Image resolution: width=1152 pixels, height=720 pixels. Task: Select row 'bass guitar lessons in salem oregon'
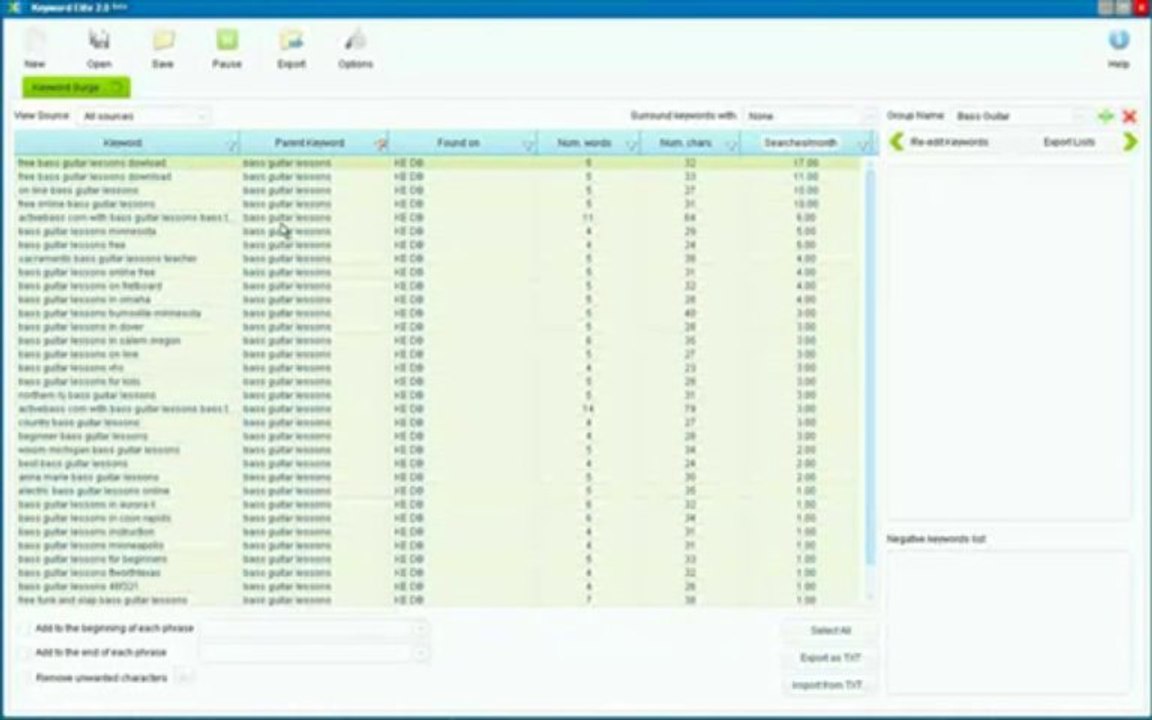(x=438, y=341)
